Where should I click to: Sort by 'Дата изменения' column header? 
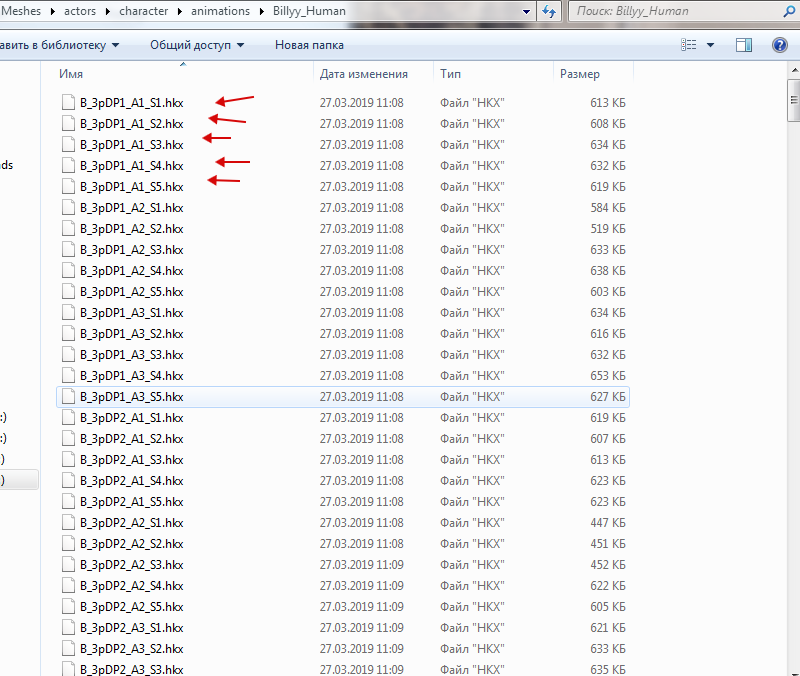pyautogui.click(x=363, y=74)
